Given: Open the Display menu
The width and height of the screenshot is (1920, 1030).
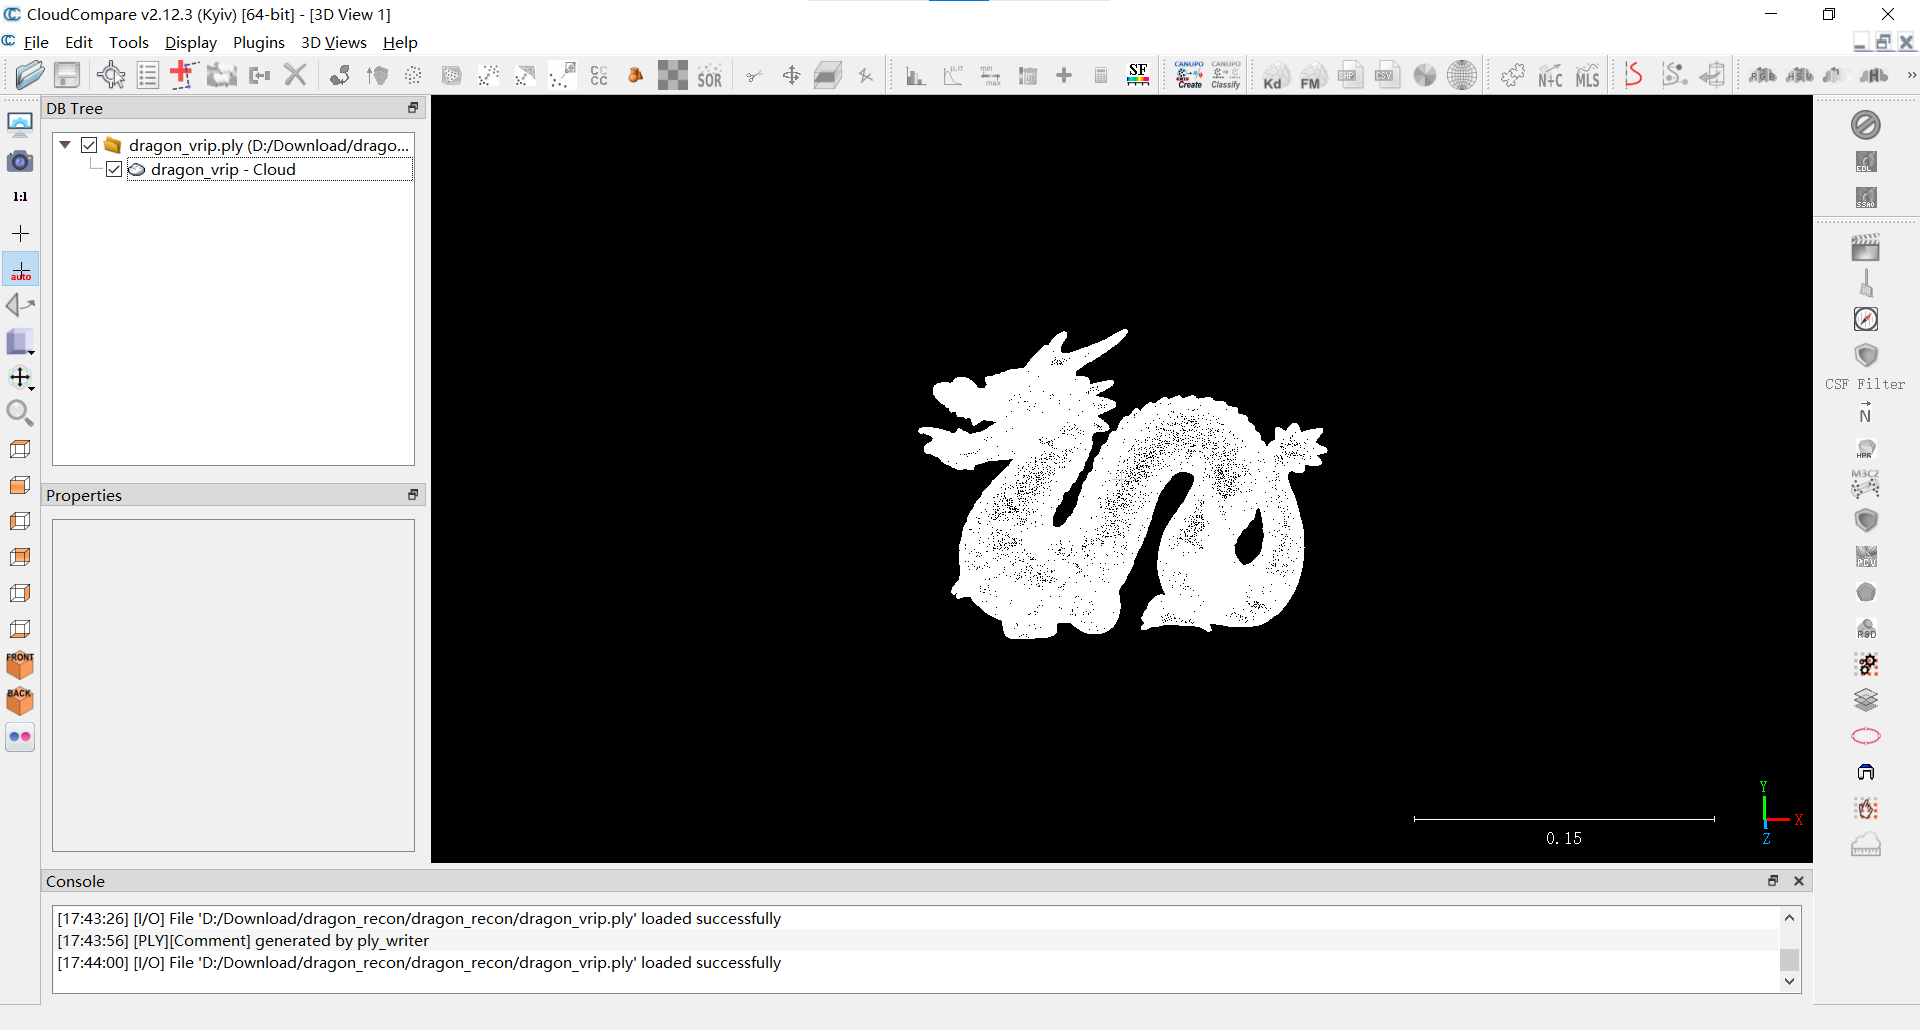Looking at the screenshot, I should [x=191, y=42].
